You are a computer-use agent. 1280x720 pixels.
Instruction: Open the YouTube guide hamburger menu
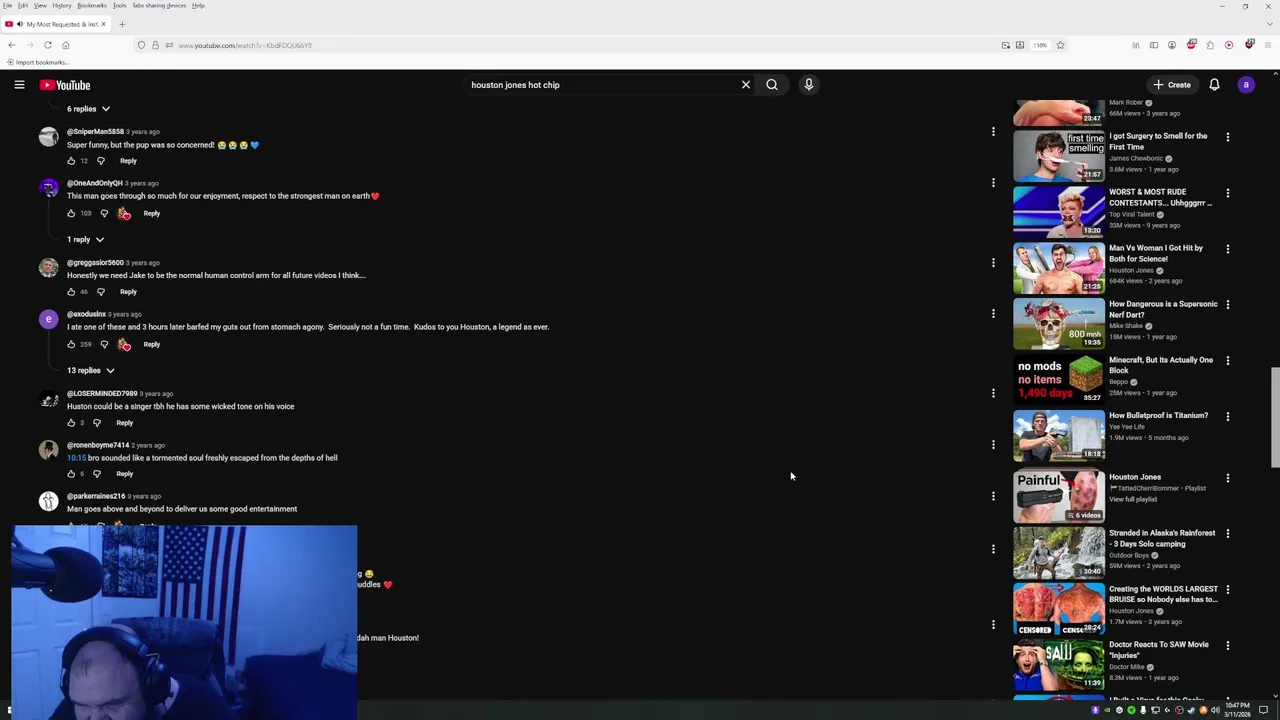pos(19,85)
